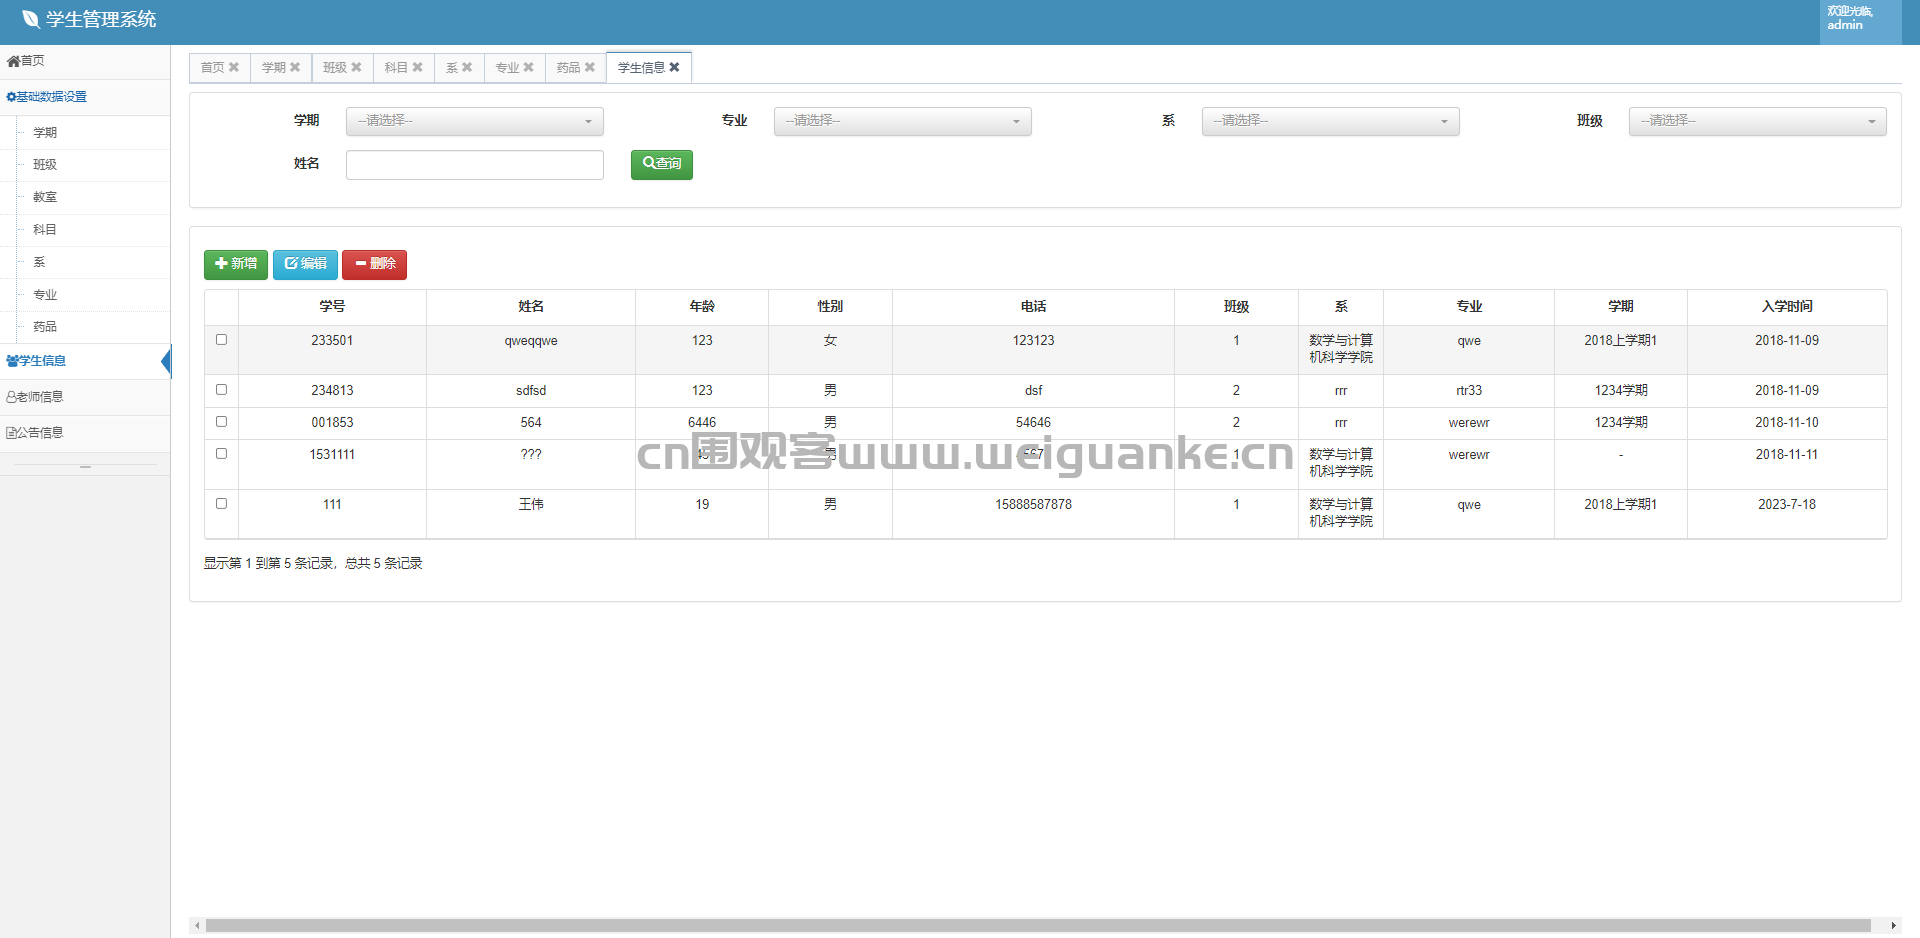Image resolution: width=1920 pixels, height=938 pixels.
Task: Click the 学号 column header
Action: click(x=332, y=307)
